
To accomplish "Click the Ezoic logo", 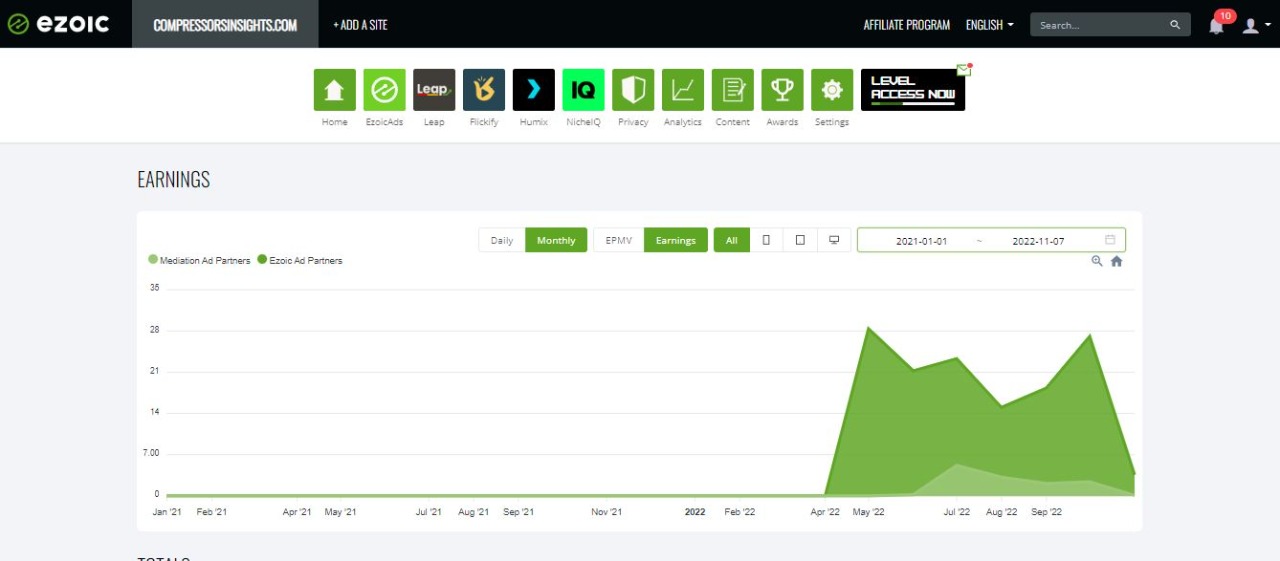I will click(x=59, y=24).
